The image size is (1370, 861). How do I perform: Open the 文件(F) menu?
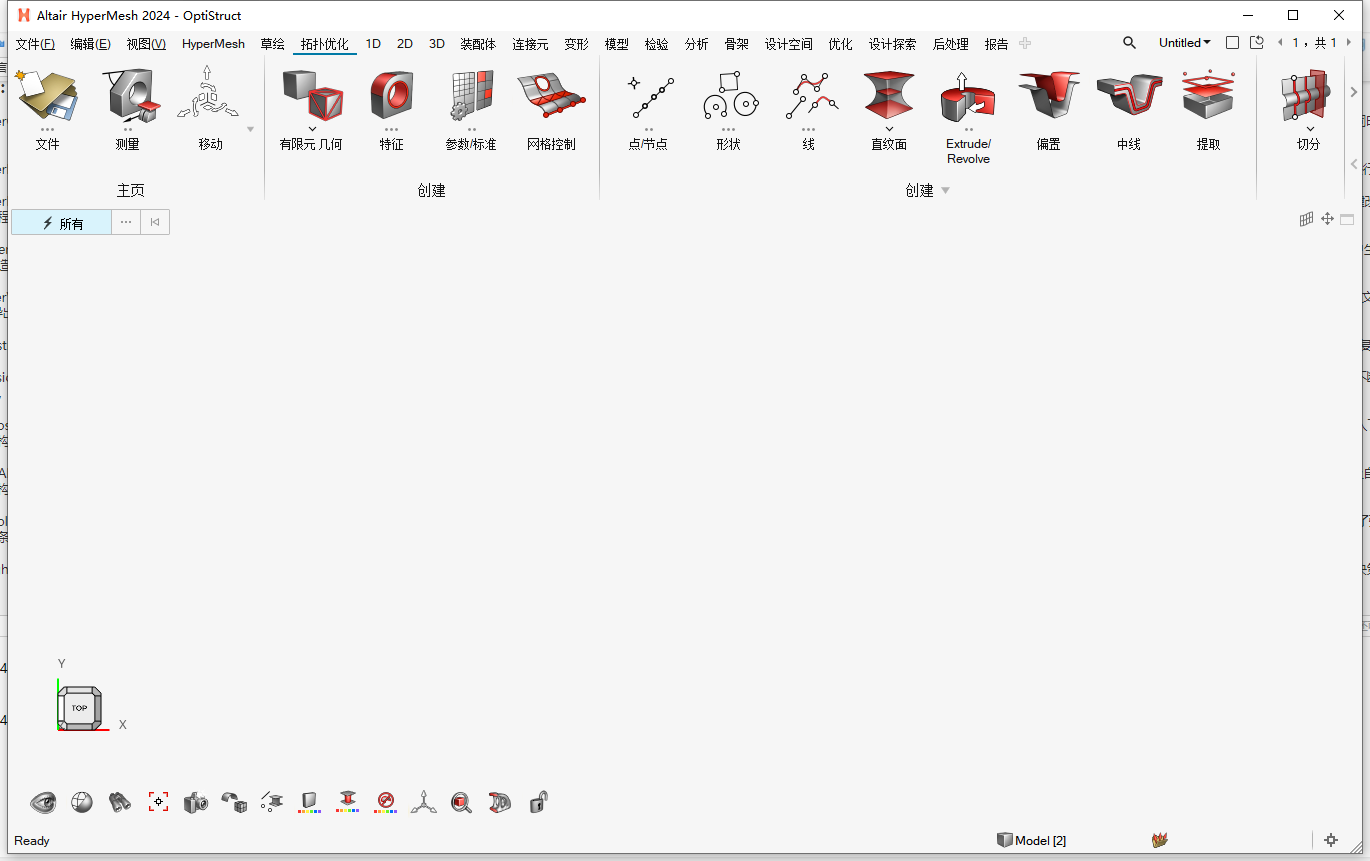pyautogui.click(x=35, y=44)
